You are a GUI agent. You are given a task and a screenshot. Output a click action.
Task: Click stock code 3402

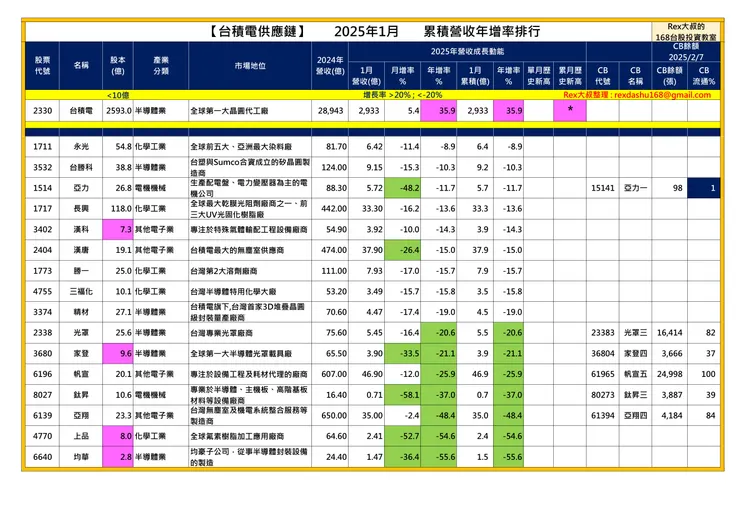coord(42,229)
